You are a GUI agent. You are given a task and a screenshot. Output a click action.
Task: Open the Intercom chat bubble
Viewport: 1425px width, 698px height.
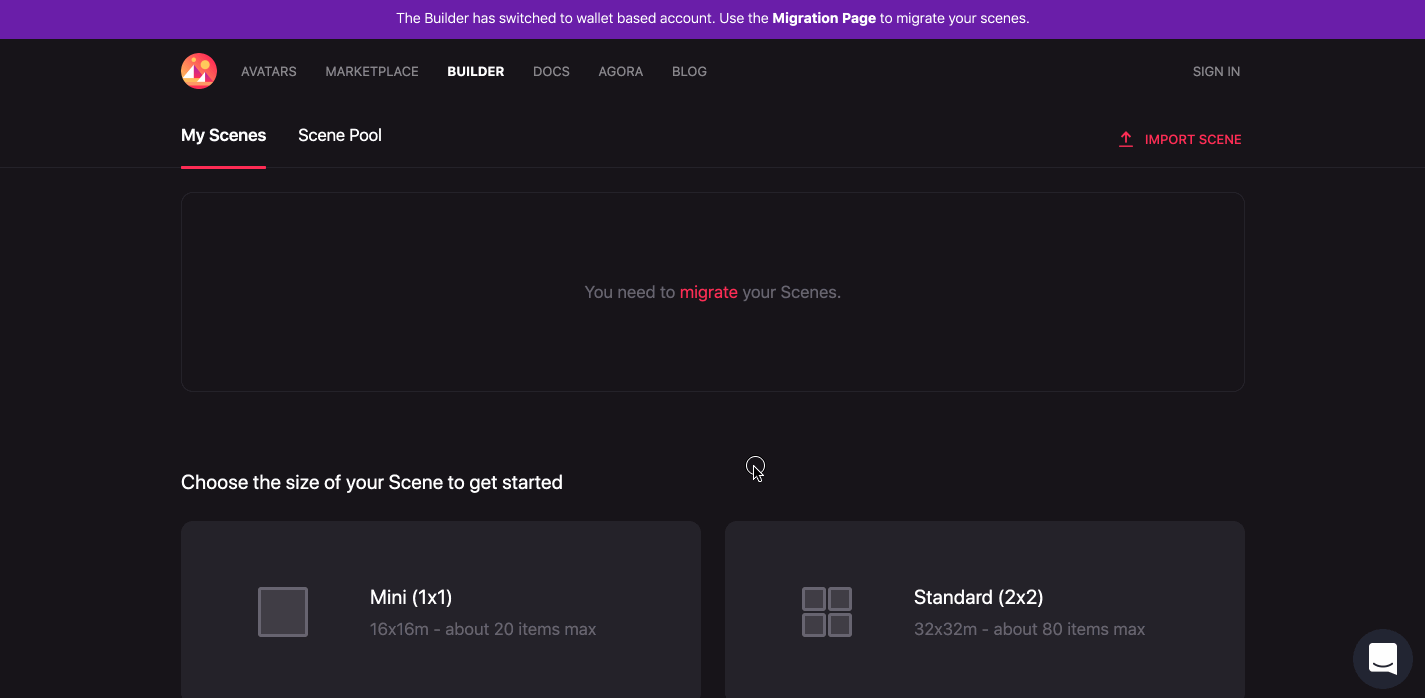(x=1382, y=659)
